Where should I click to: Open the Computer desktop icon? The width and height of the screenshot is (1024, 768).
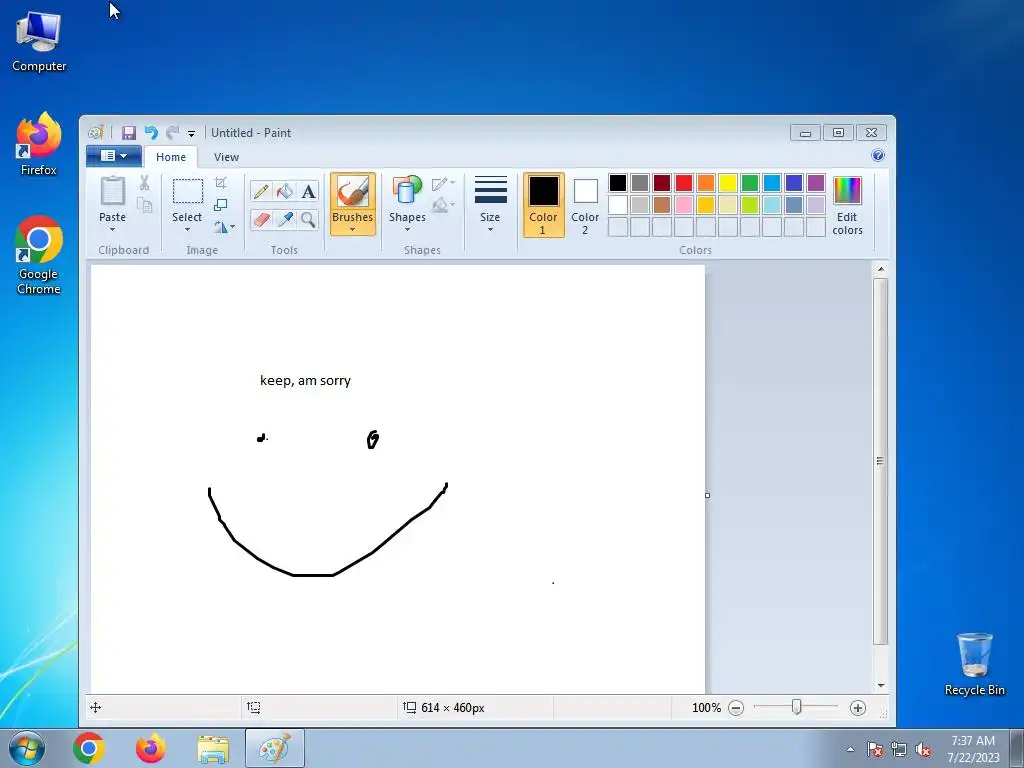tap(39, 42)
